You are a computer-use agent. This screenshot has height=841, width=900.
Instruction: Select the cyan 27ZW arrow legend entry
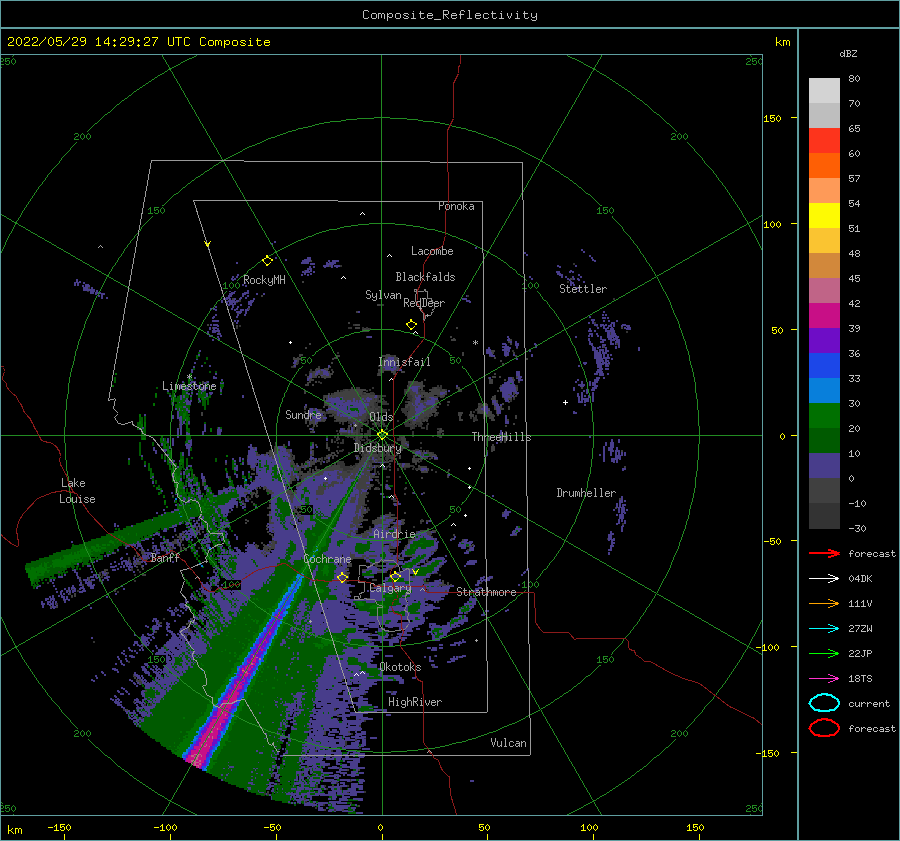point(824,628)
